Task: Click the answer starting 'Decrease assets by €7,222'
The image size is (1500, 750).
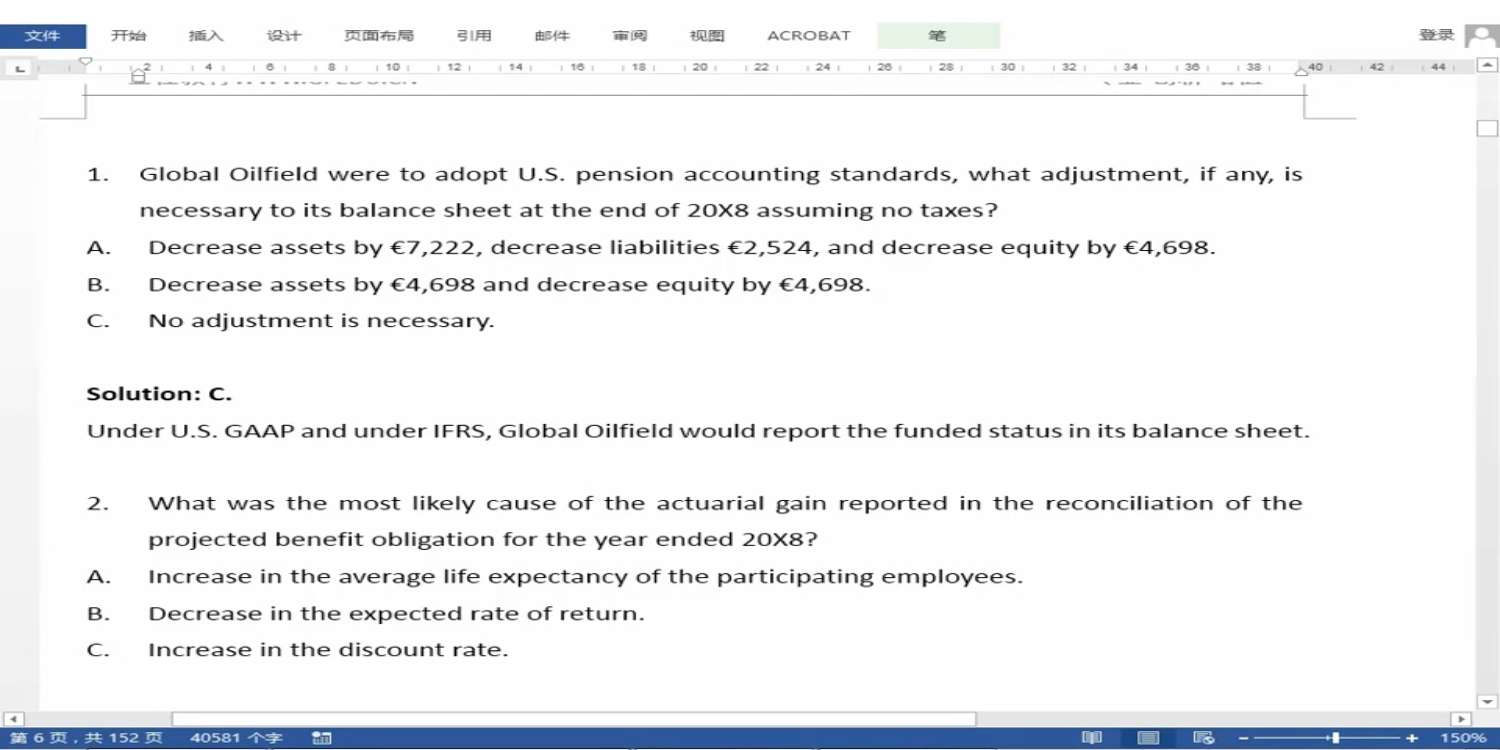Action: pos(682,248)
